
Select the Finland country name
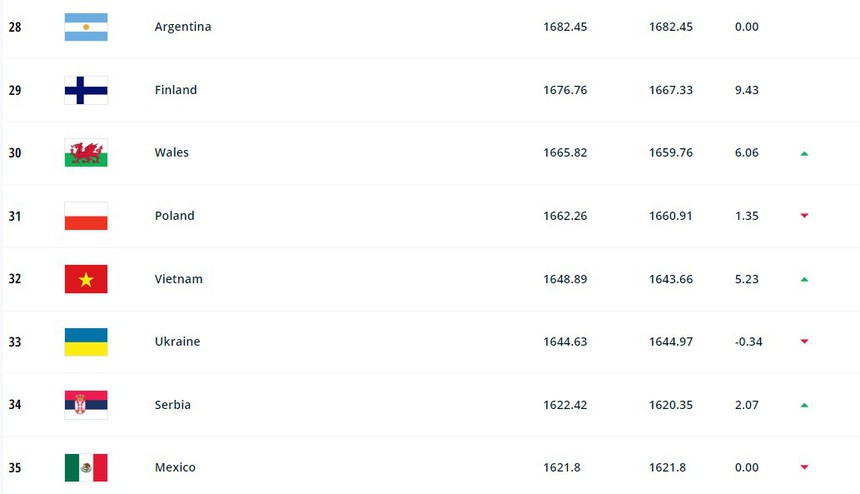click(x=176, y=90)
